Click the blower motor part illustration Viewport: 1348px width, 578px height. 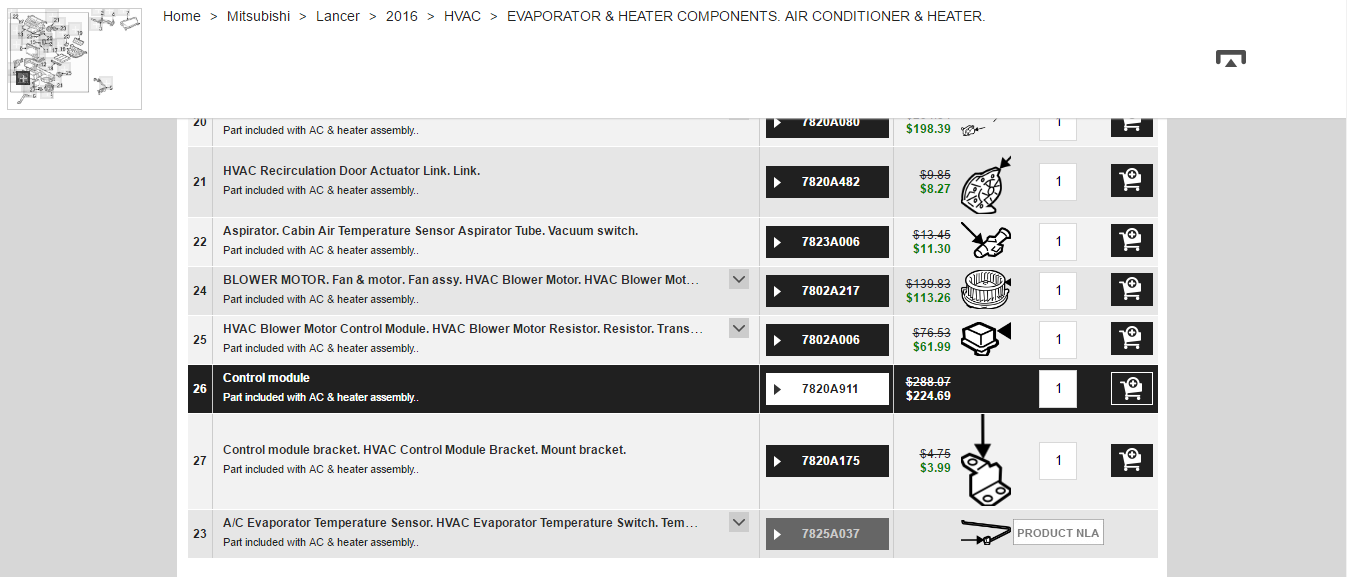[x=986, y=290]
